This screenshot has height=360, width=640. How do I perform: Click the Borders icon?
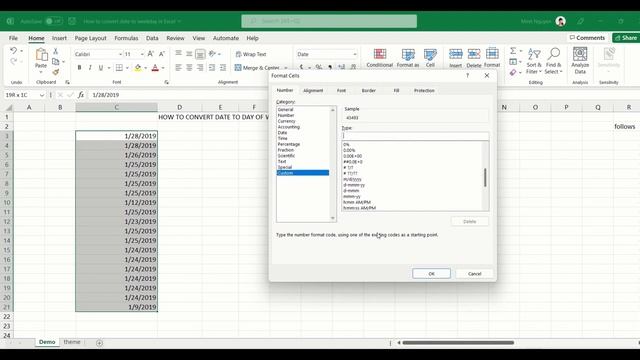coord(119,68)
